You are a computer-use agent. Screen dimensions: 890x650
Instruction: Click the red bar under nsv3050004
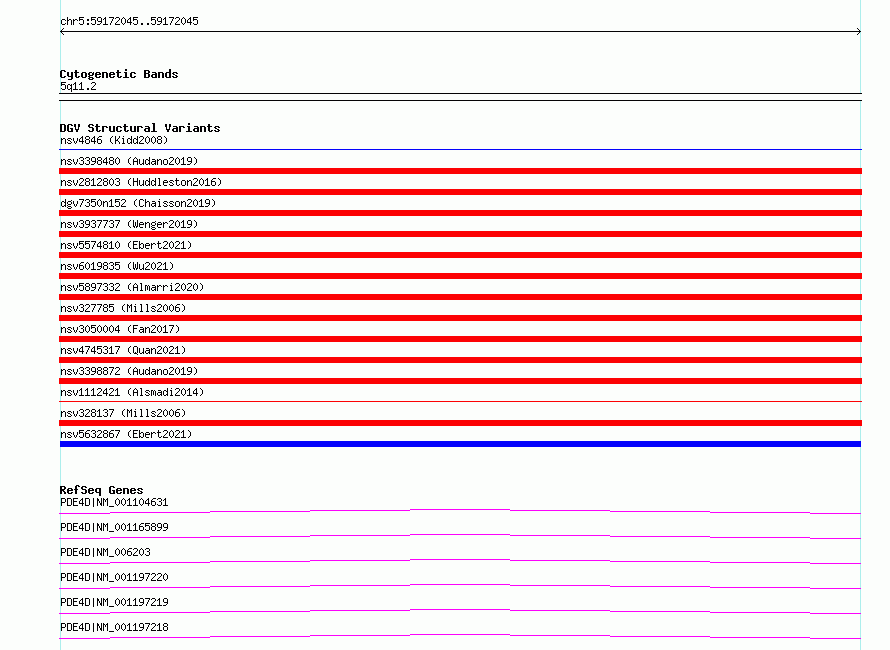[x=460, y=339]
